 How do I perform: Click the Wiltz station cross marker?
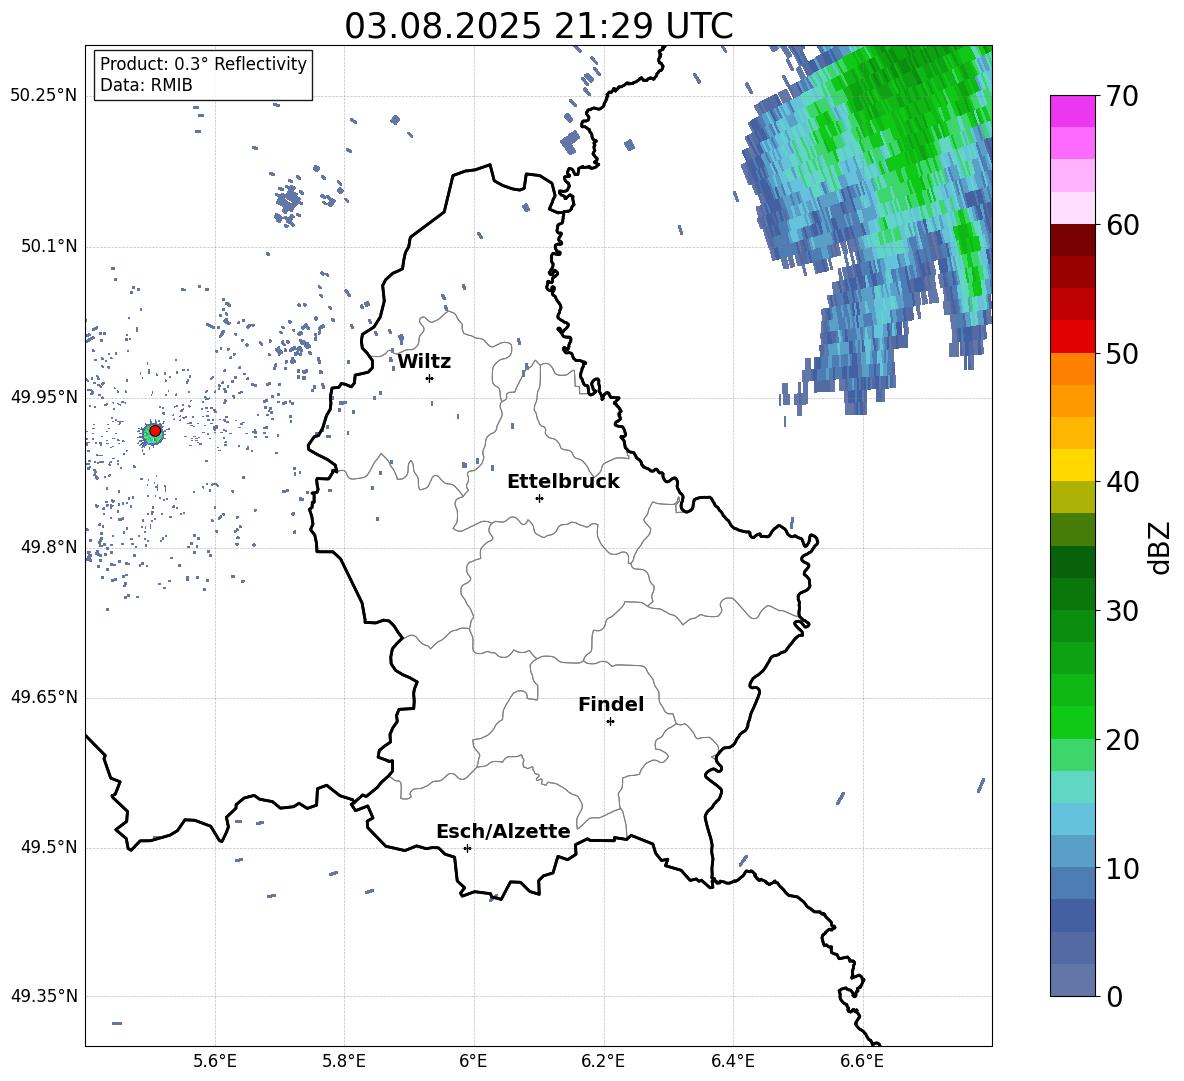click(x=430, y=378)
